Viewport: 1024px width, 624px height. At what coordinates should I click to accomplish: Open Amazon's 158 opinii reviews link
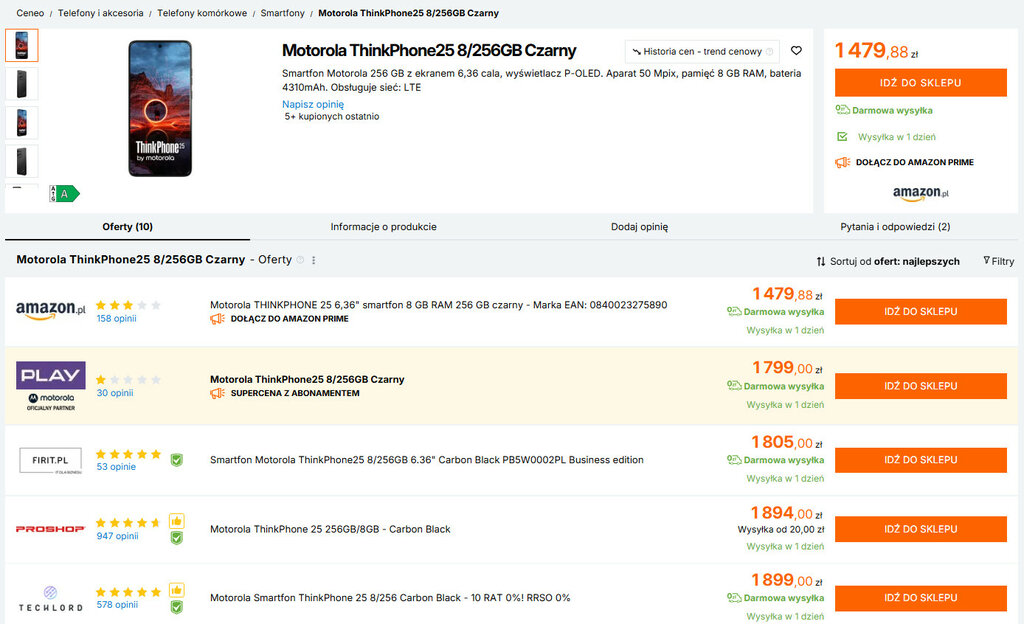click(116, 319)
